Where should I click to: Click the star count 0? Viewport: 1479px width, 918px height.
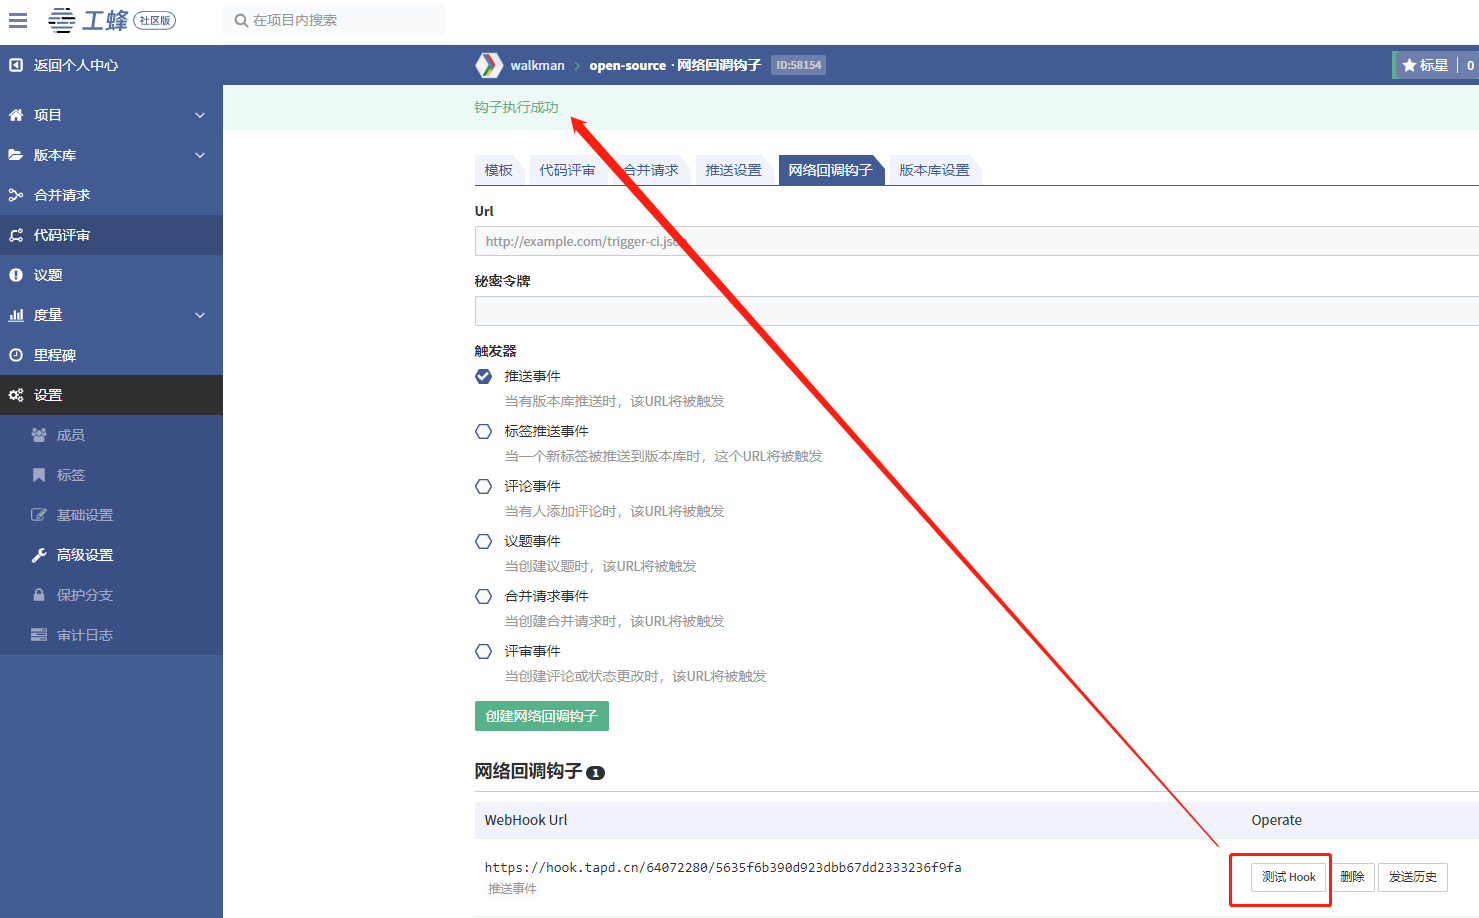[x=1470, y=65]
